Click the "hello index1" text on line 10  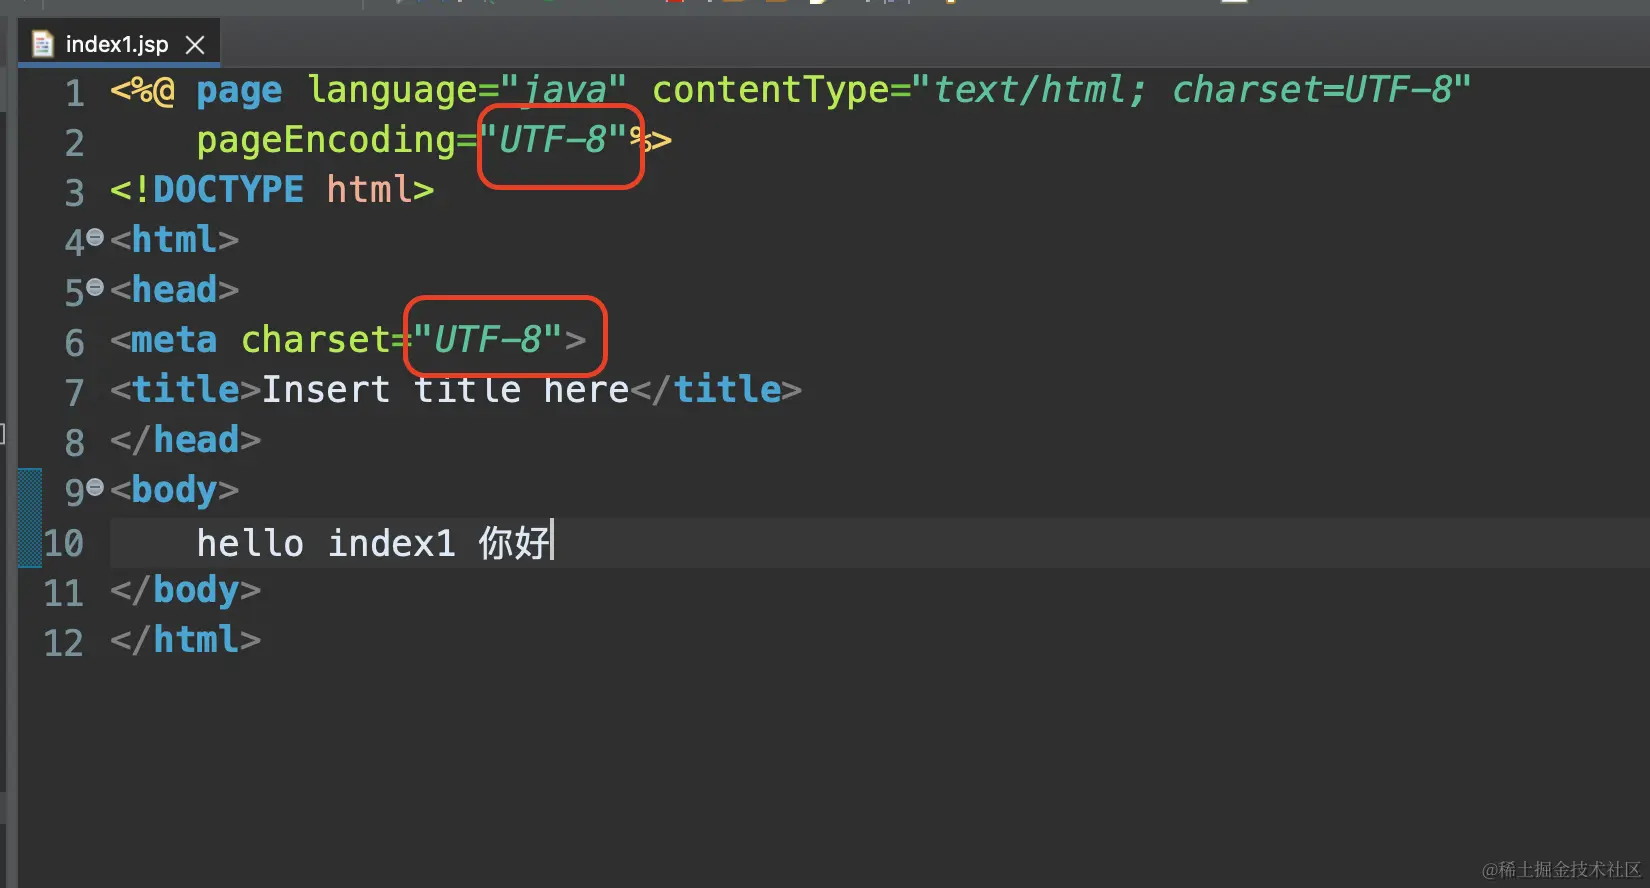click(x=325, y=543)
